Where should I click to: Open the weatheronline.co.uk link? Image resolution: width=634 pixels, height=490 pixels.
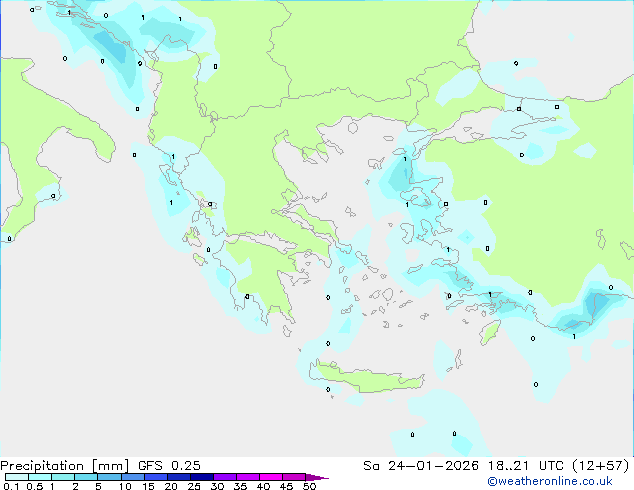click(x=550, y=481)
